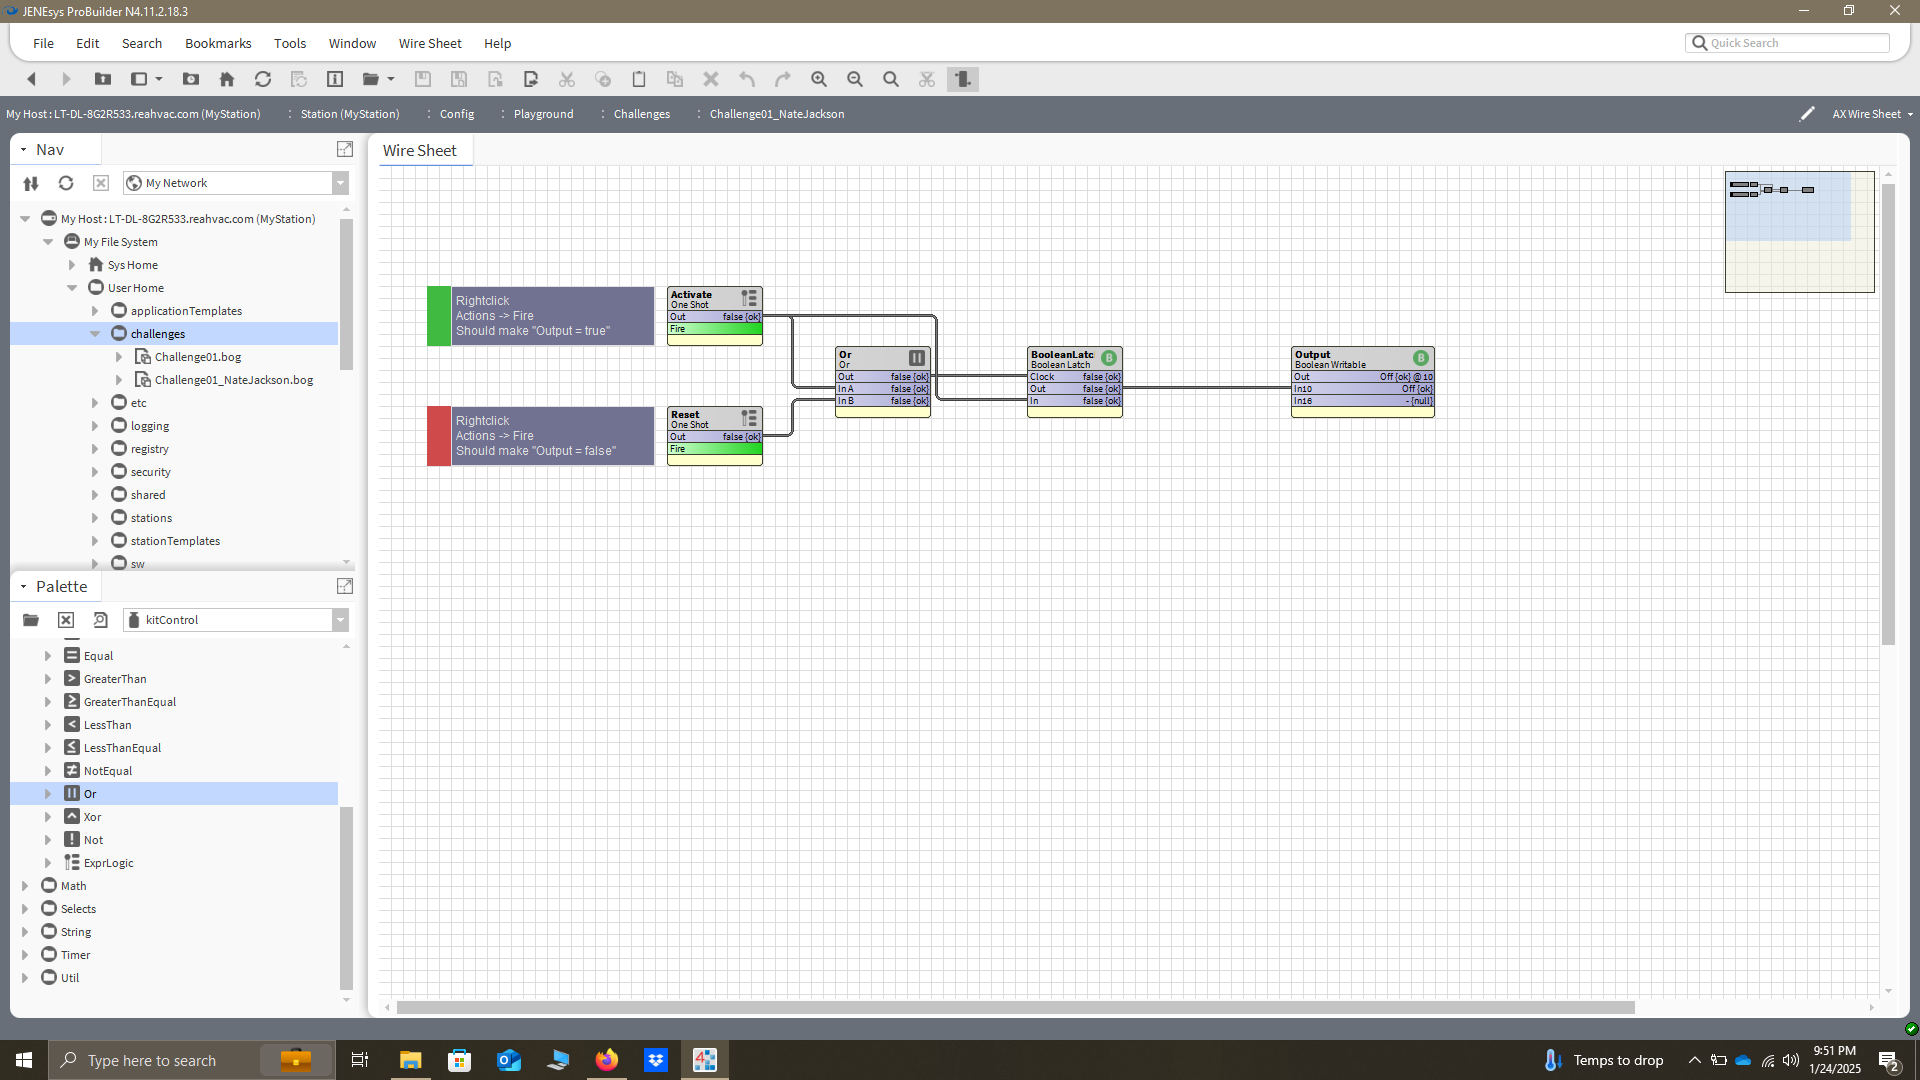The image size is (1920, 1080).
Task: Toggle maximize on the Nav panel
Action: (345, 149)
